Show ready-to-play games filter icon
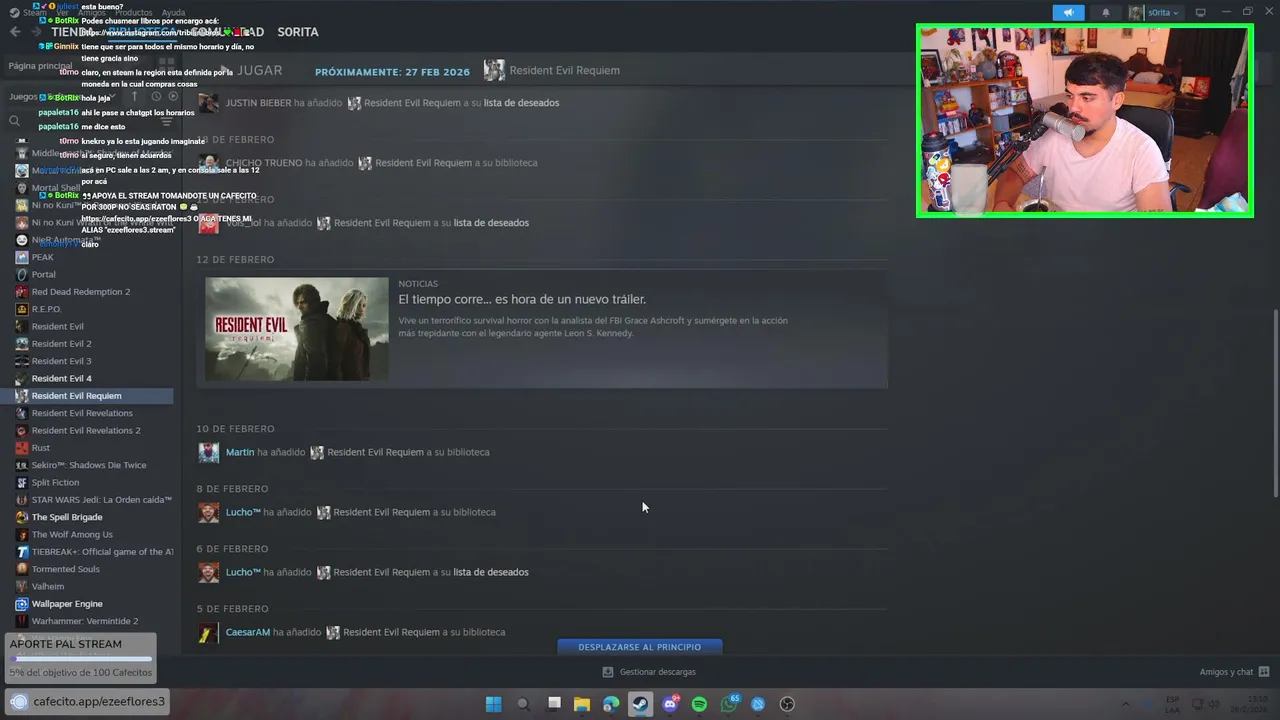Image resolution: width=1280 pixels, height=720 pixels. (x=173, y=97)
